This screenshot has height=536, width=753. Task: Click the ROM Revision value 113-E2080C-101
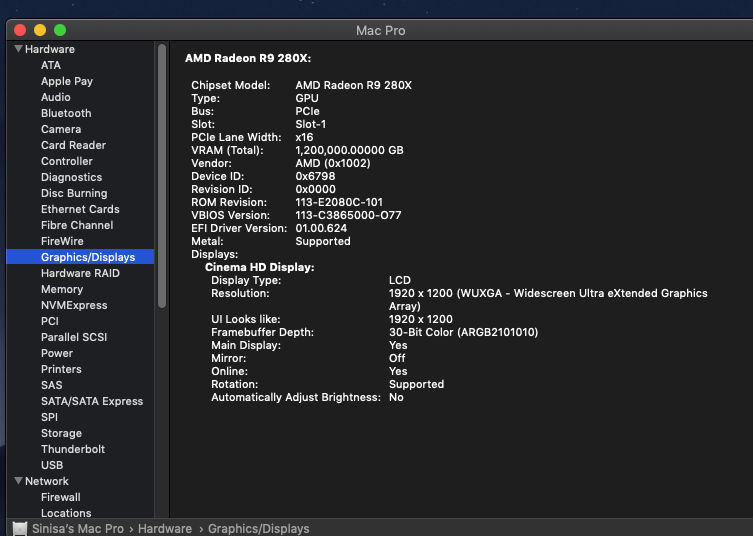[339, 202]
